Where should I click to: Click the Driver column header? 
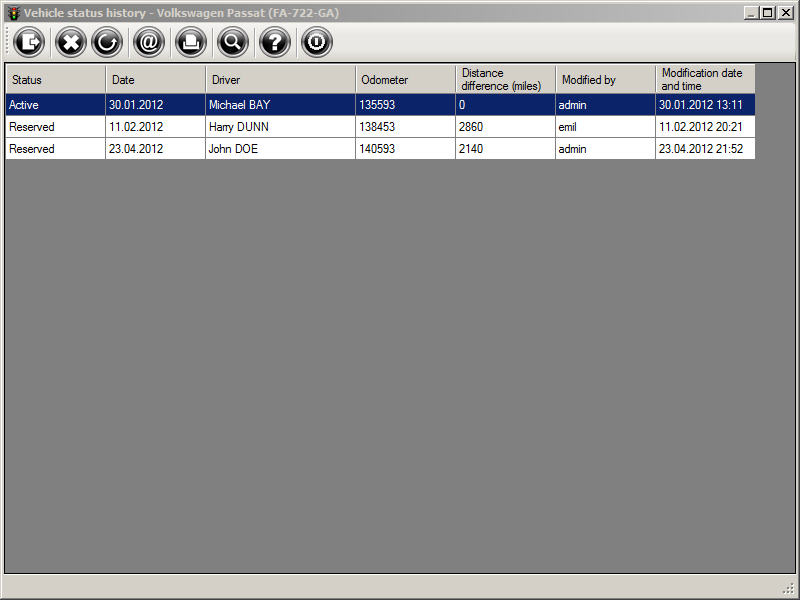coord(280,79)
